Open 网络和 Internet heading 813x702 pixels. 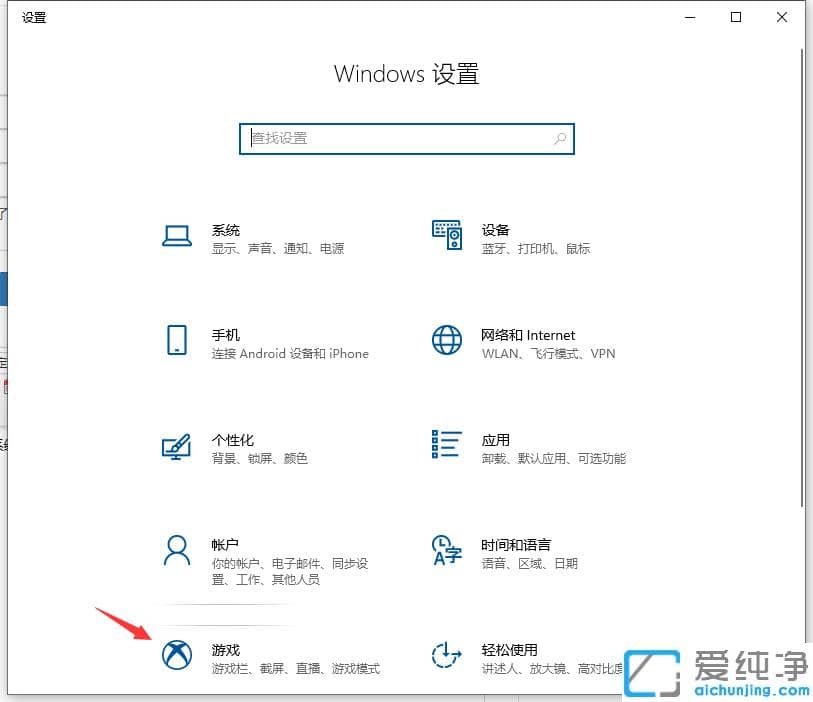(528, 335)
